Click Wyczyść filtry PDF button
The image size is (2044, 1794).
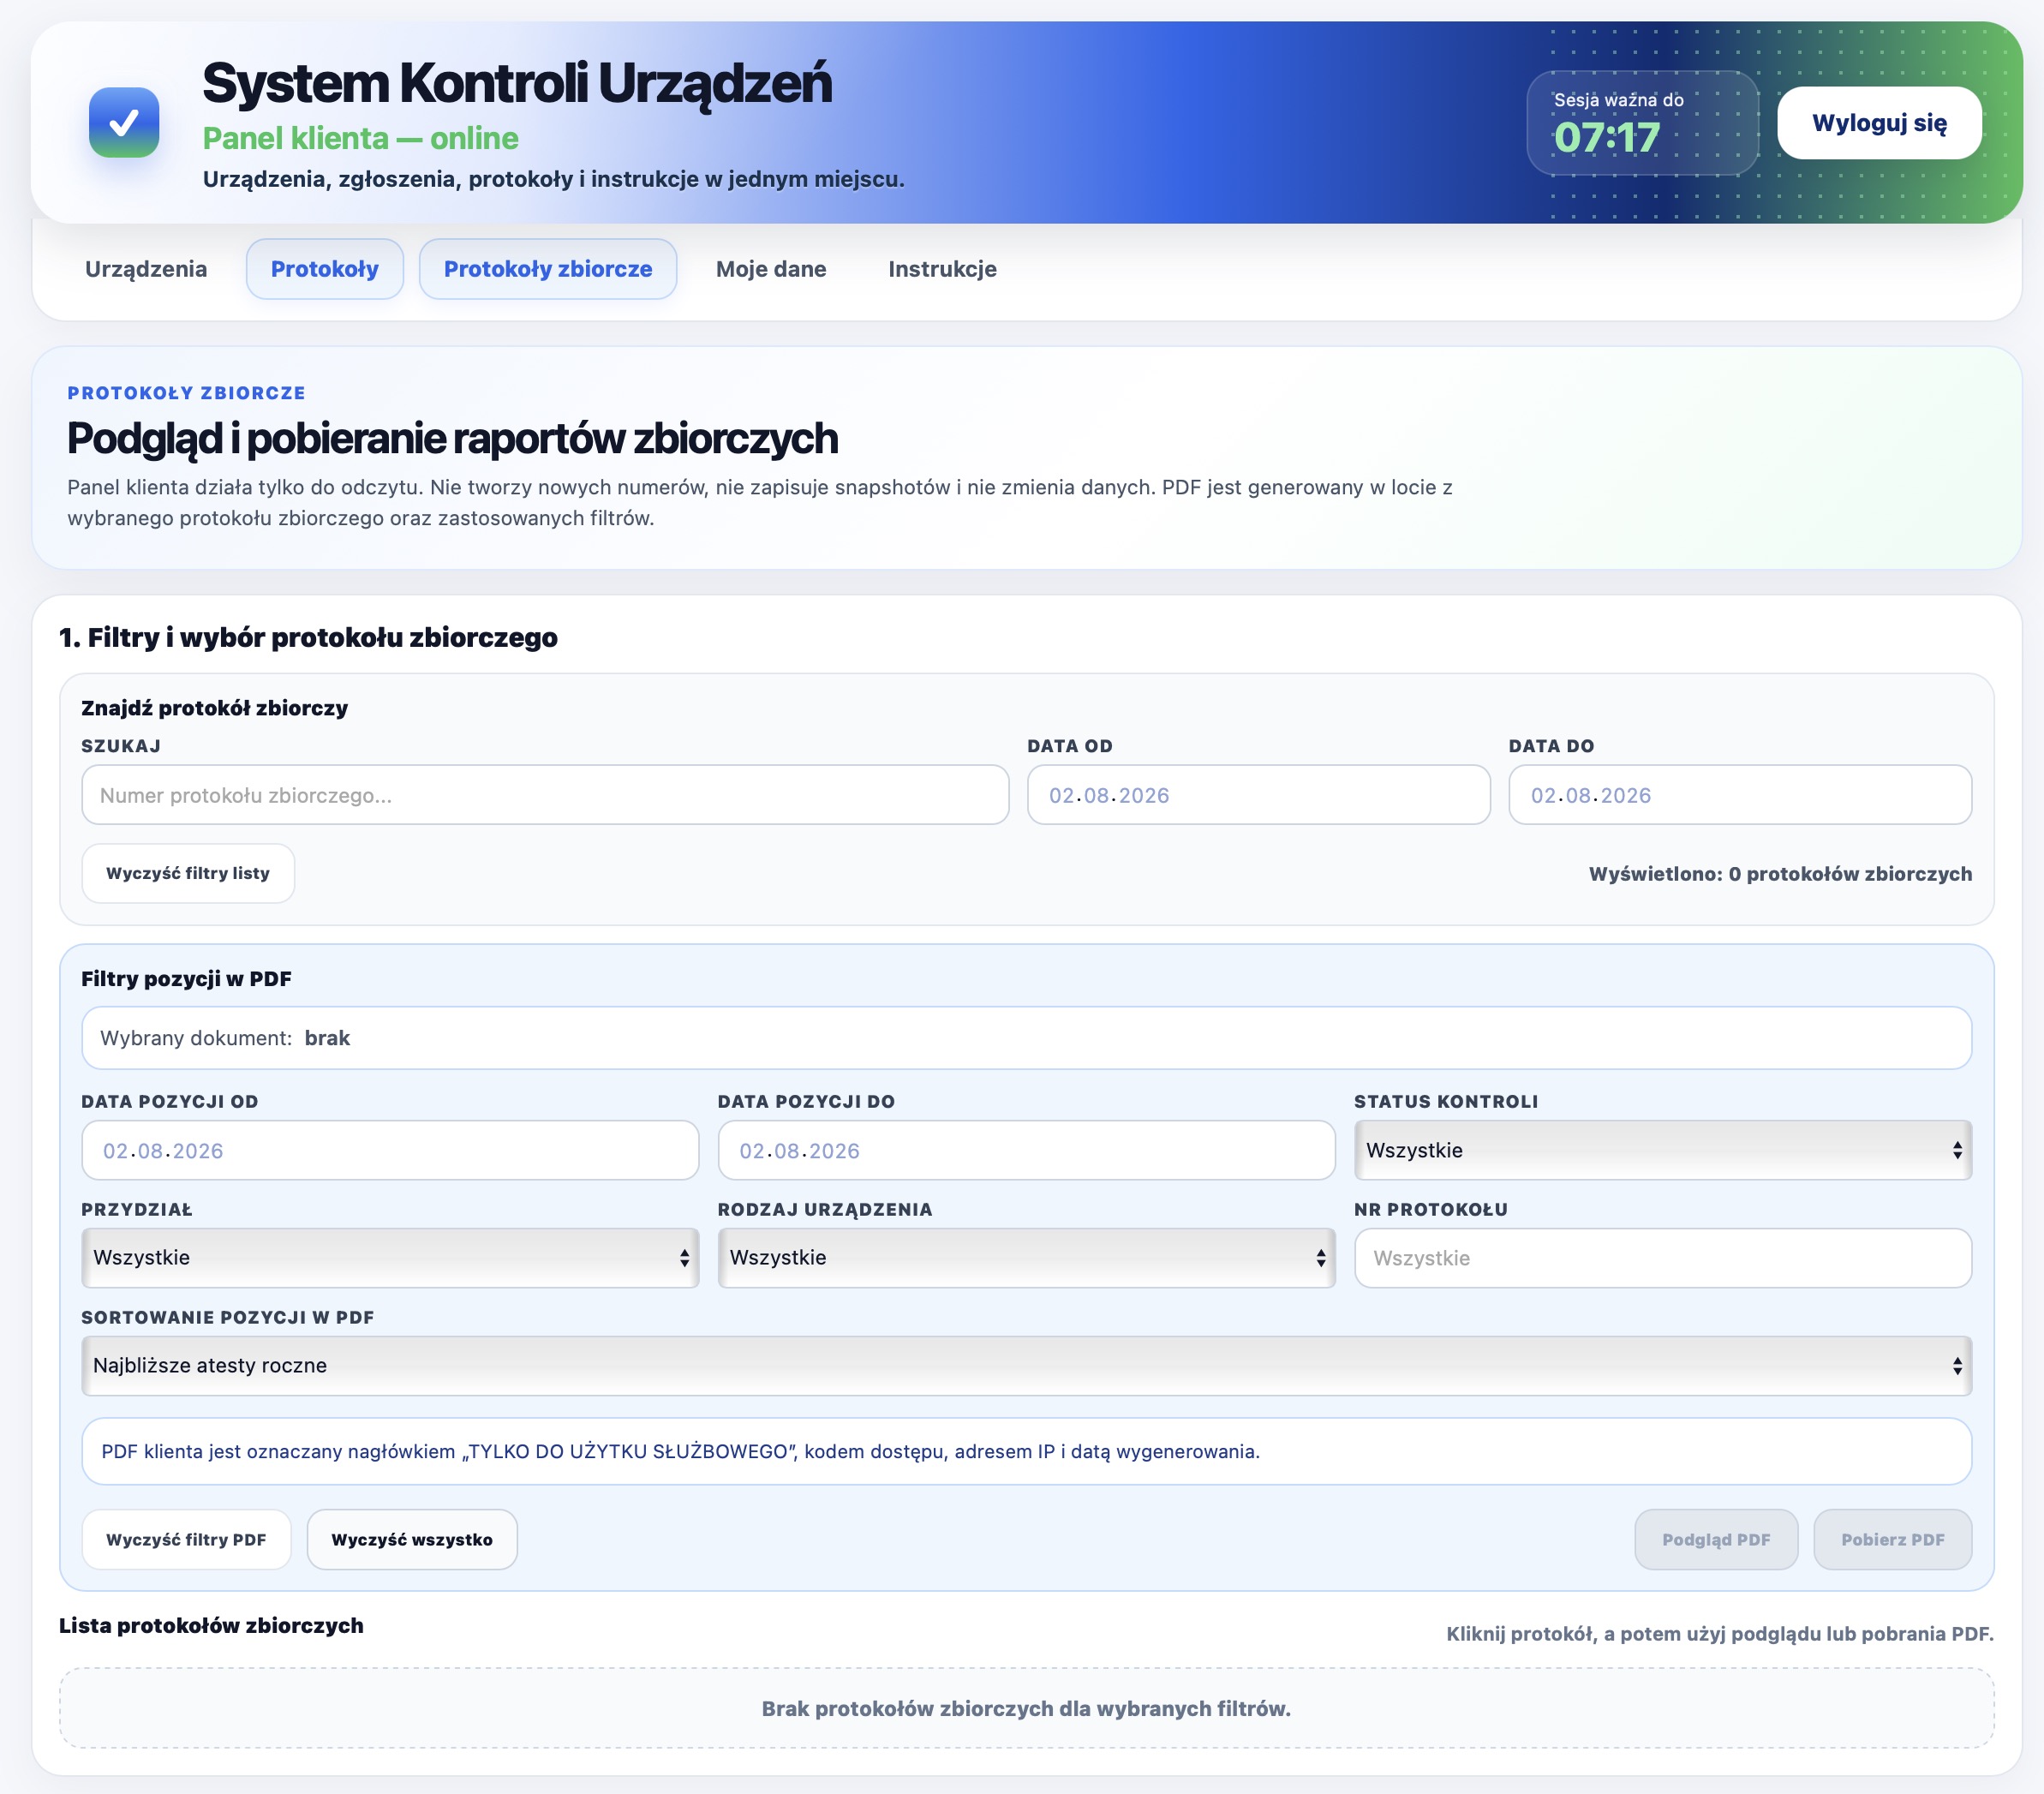(x=186, y=1539)
